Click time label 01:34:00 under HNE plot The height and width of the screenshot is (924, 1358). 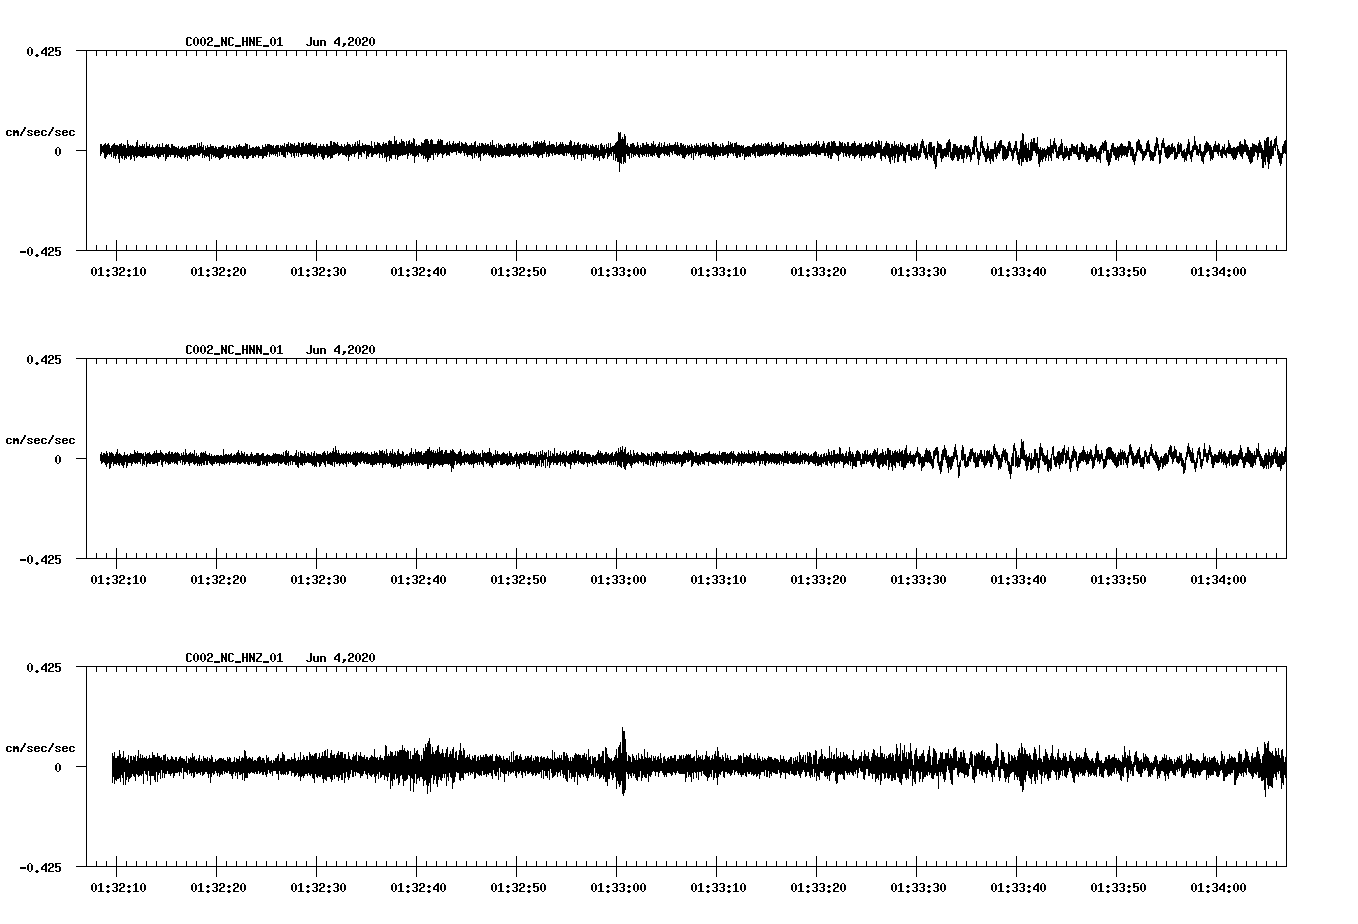click(x=1218, y=272)
